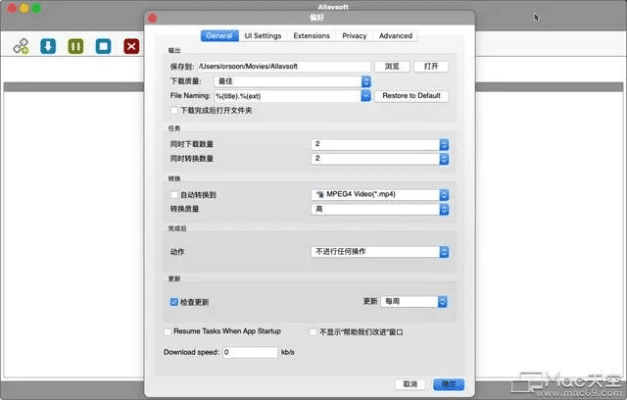
Task: Open the Privacy tab
Action: (354, 36)
